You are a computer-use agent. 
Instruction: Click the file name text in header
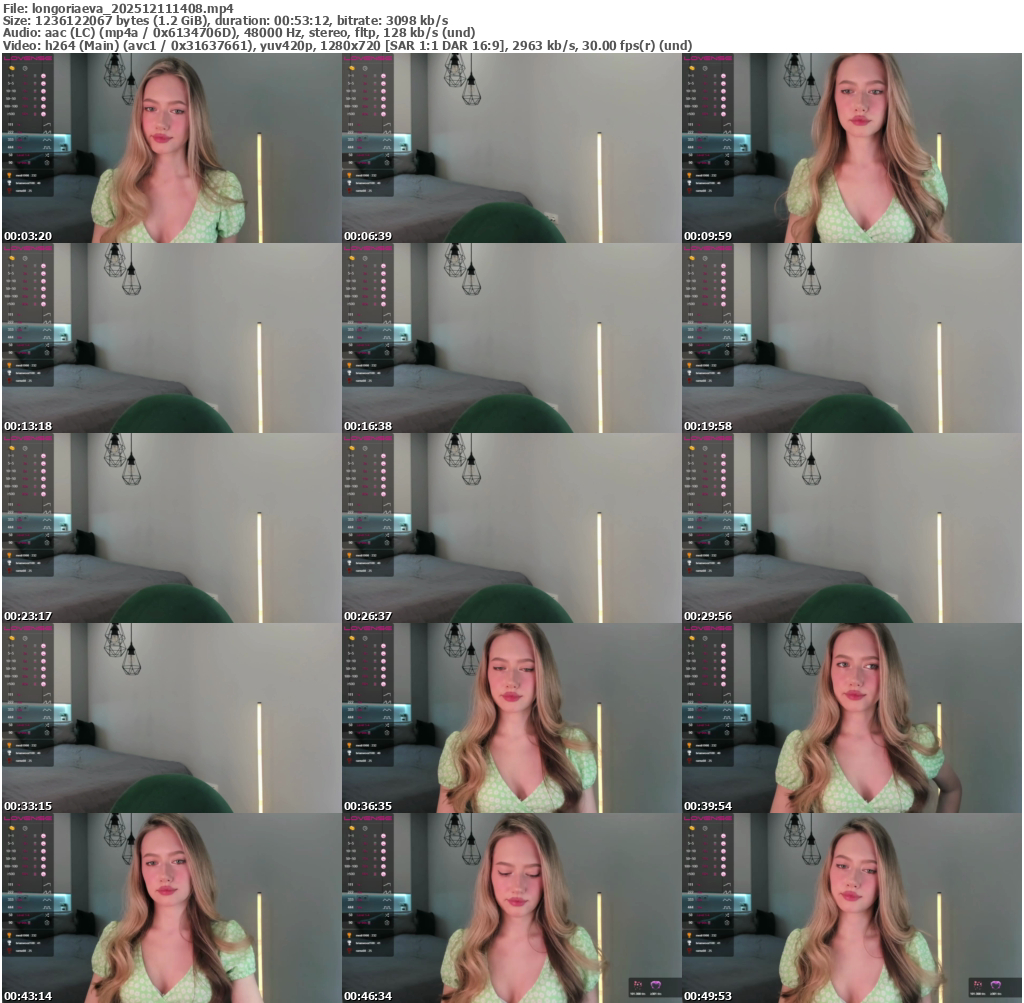click(x=118, y=8)
